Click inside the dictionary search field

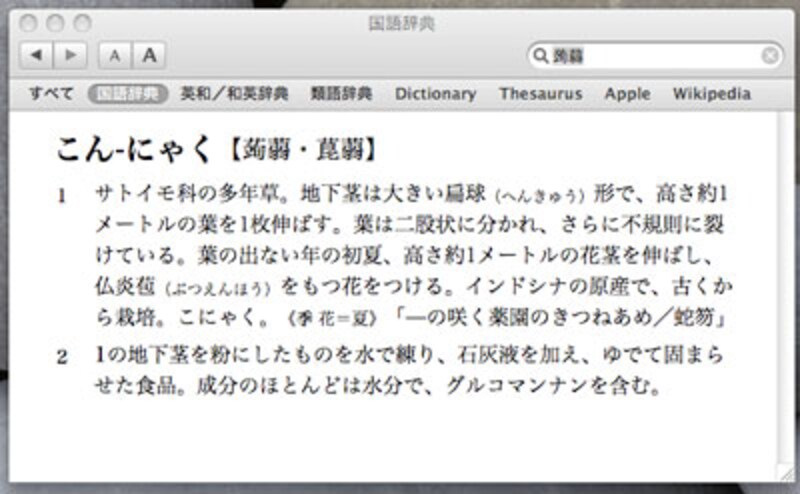[655, 55]
